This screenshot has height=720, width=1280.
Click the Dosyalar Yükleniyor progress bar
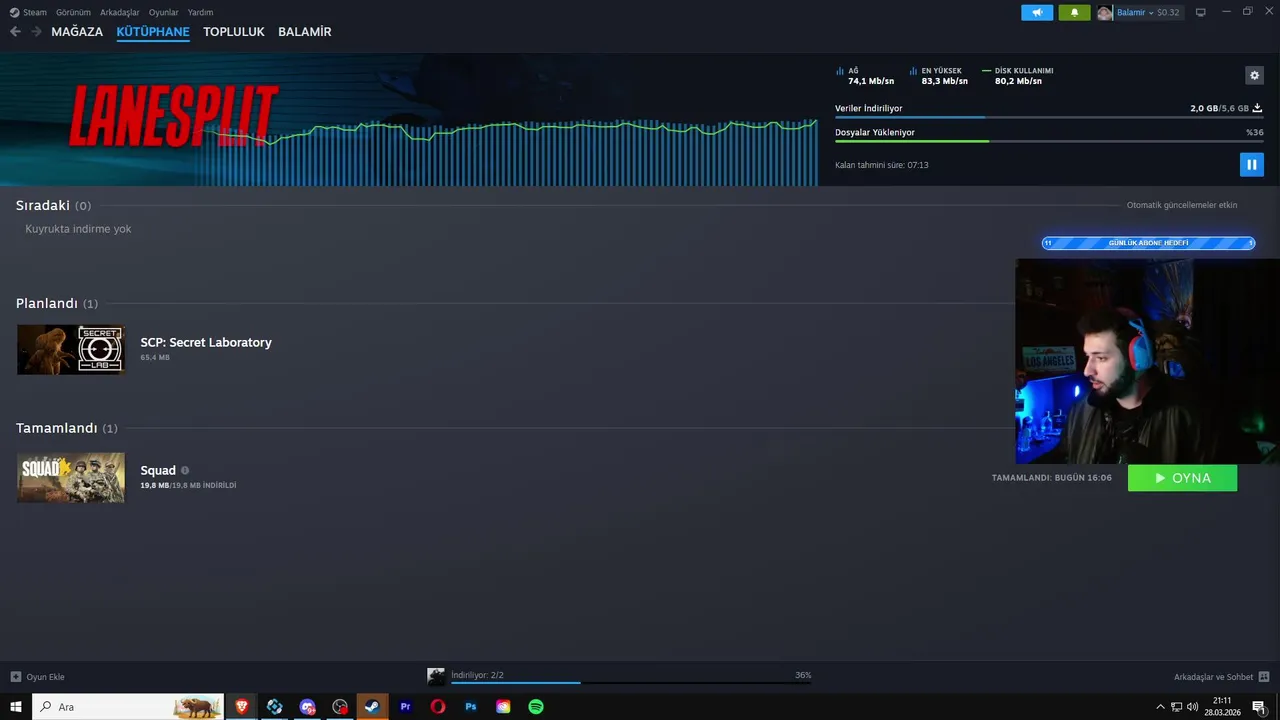(x=1049, y=141)
